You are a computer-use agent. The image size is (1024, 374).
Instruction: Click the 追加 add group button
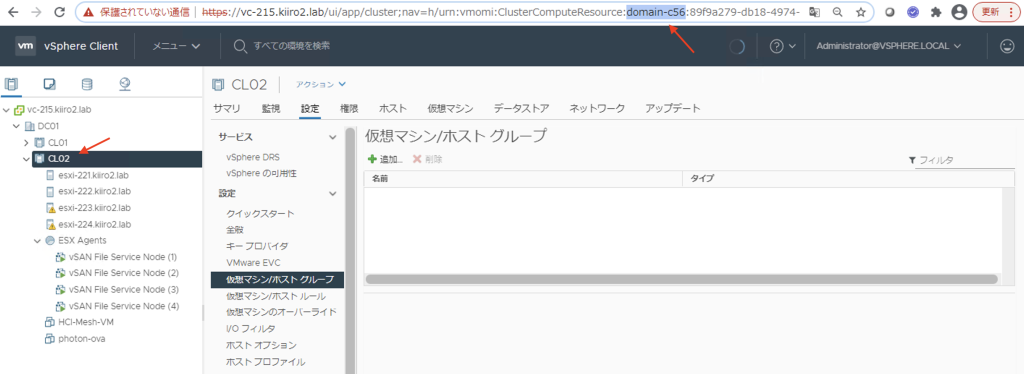tap(385, 159)
